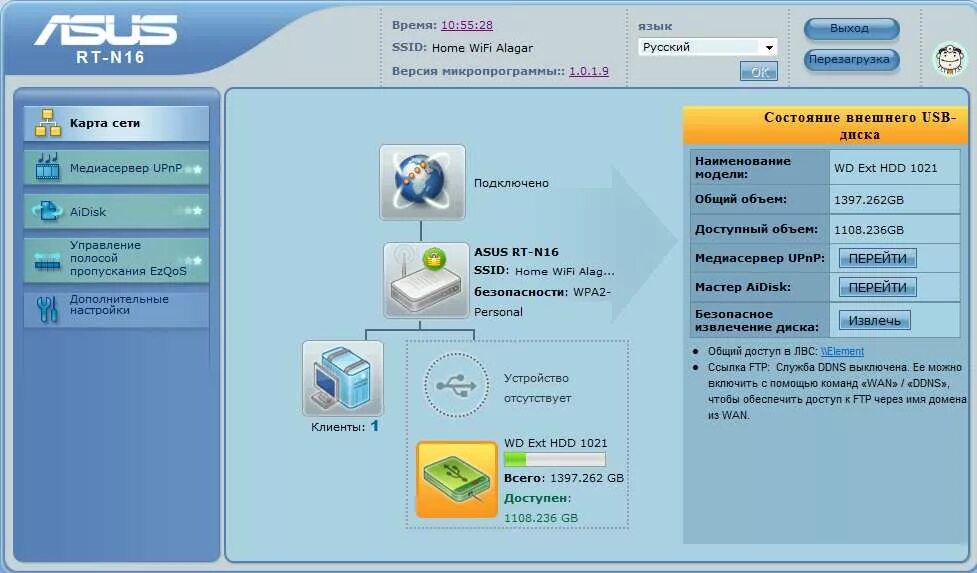This screenshot has height=573, width=977.
Task: Click the UPnP media server film icon
Action: [x=48, y=167]
